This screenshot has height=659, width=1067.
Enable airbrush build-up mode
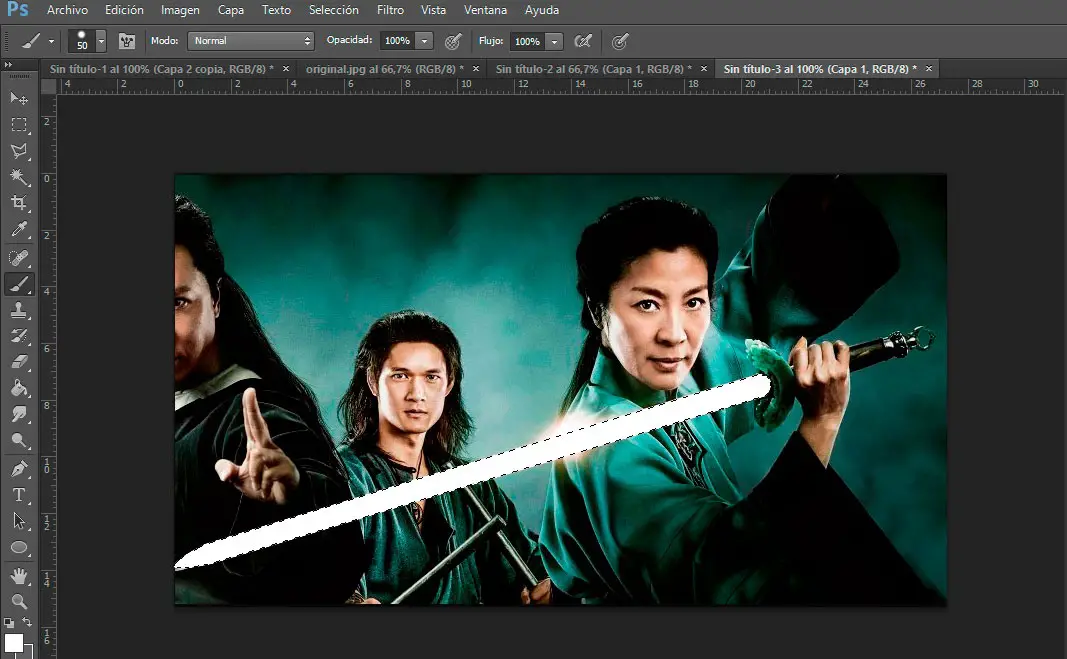click(583, 42)
